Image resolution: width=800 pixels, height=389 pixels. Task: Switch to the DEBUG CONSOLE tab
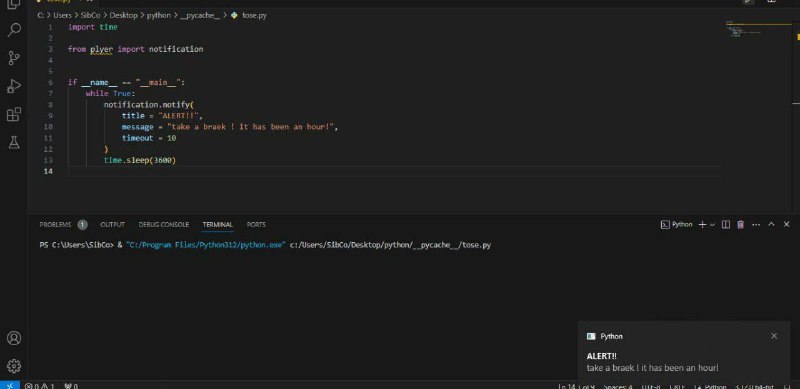164,225
